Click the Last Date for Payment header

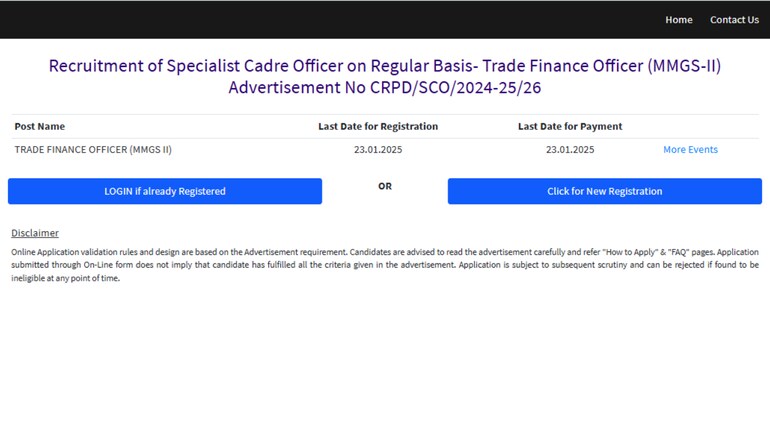coord(570,126)
